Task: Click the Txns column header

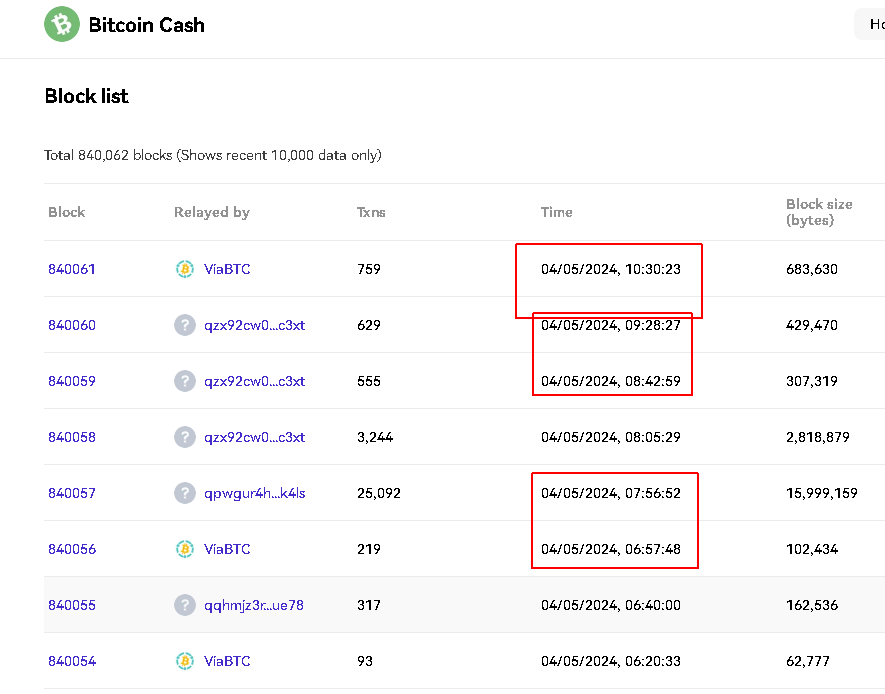Action: click(371, 212)
